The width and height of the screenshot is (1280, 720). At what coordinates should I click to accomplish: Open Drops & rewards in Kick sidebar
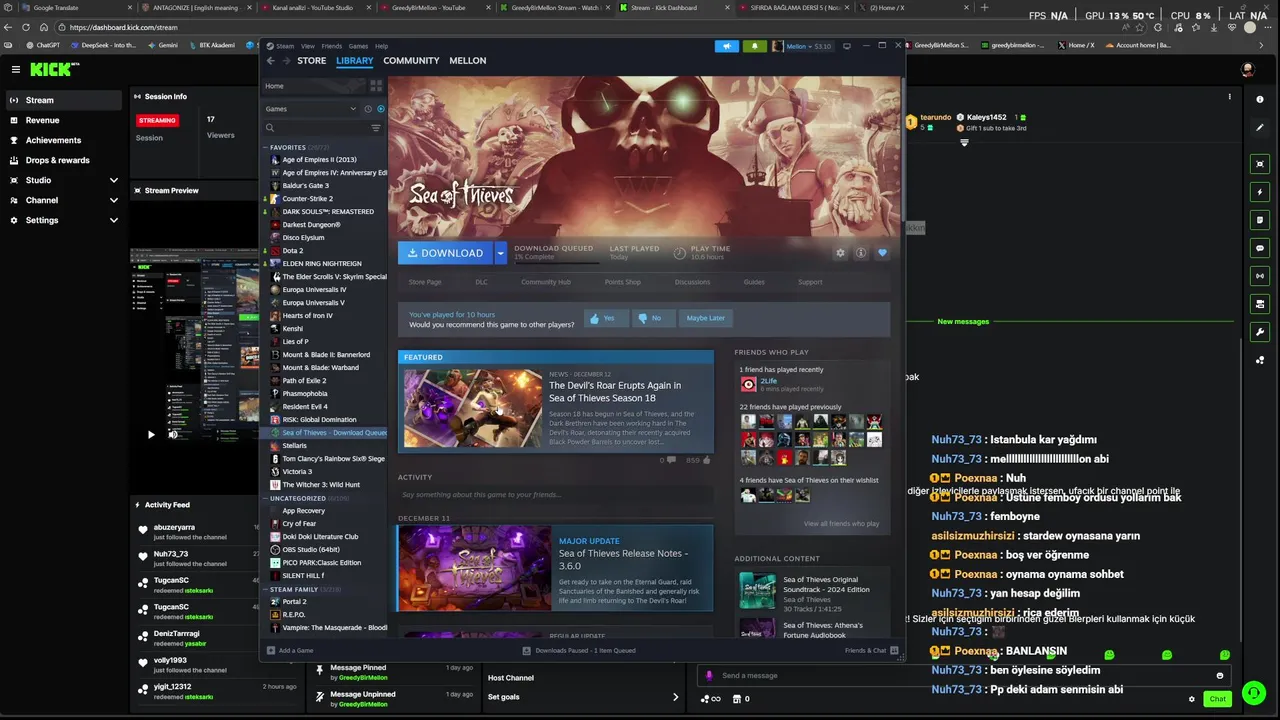[x=57, y=160]
